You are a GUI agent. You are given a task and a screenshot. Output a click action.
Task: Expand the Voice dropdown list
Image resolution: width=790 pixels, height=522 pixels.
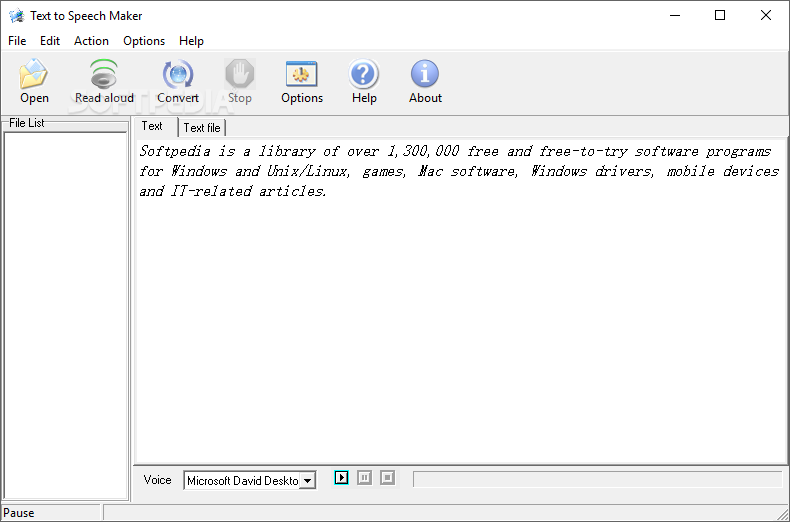click(x=308, y=481)
